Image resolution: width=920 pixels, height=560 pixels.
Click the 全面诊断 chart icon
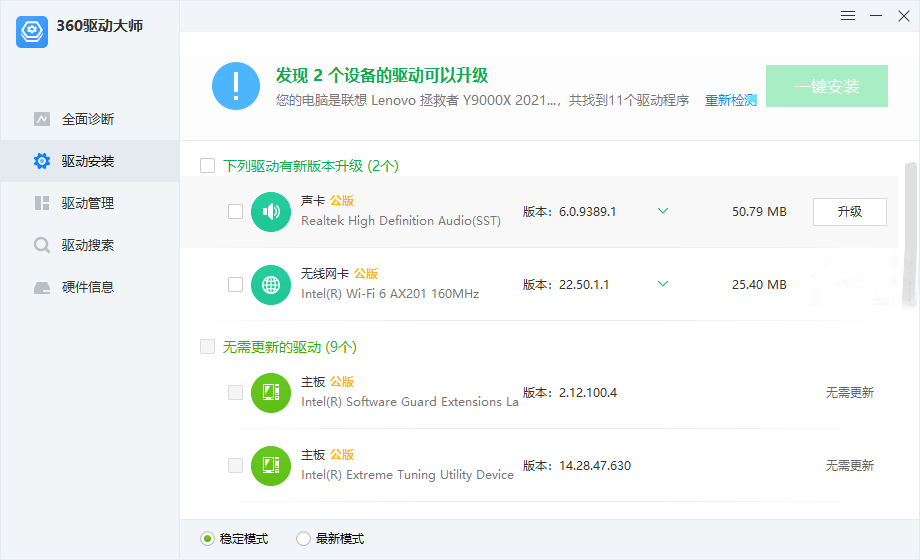tap(42, 119)
